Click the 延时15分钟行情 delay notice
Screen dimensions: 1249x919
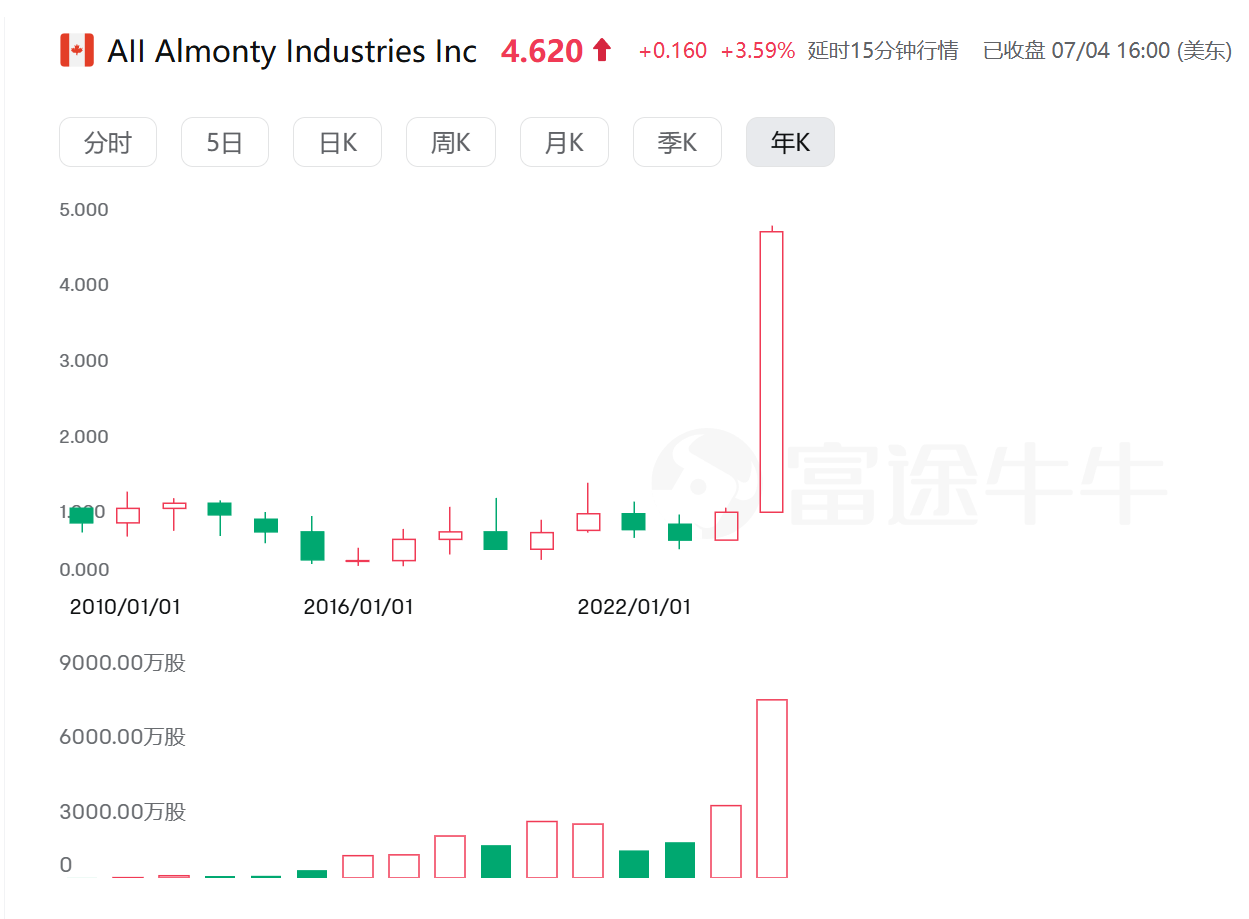coord(883,51)
